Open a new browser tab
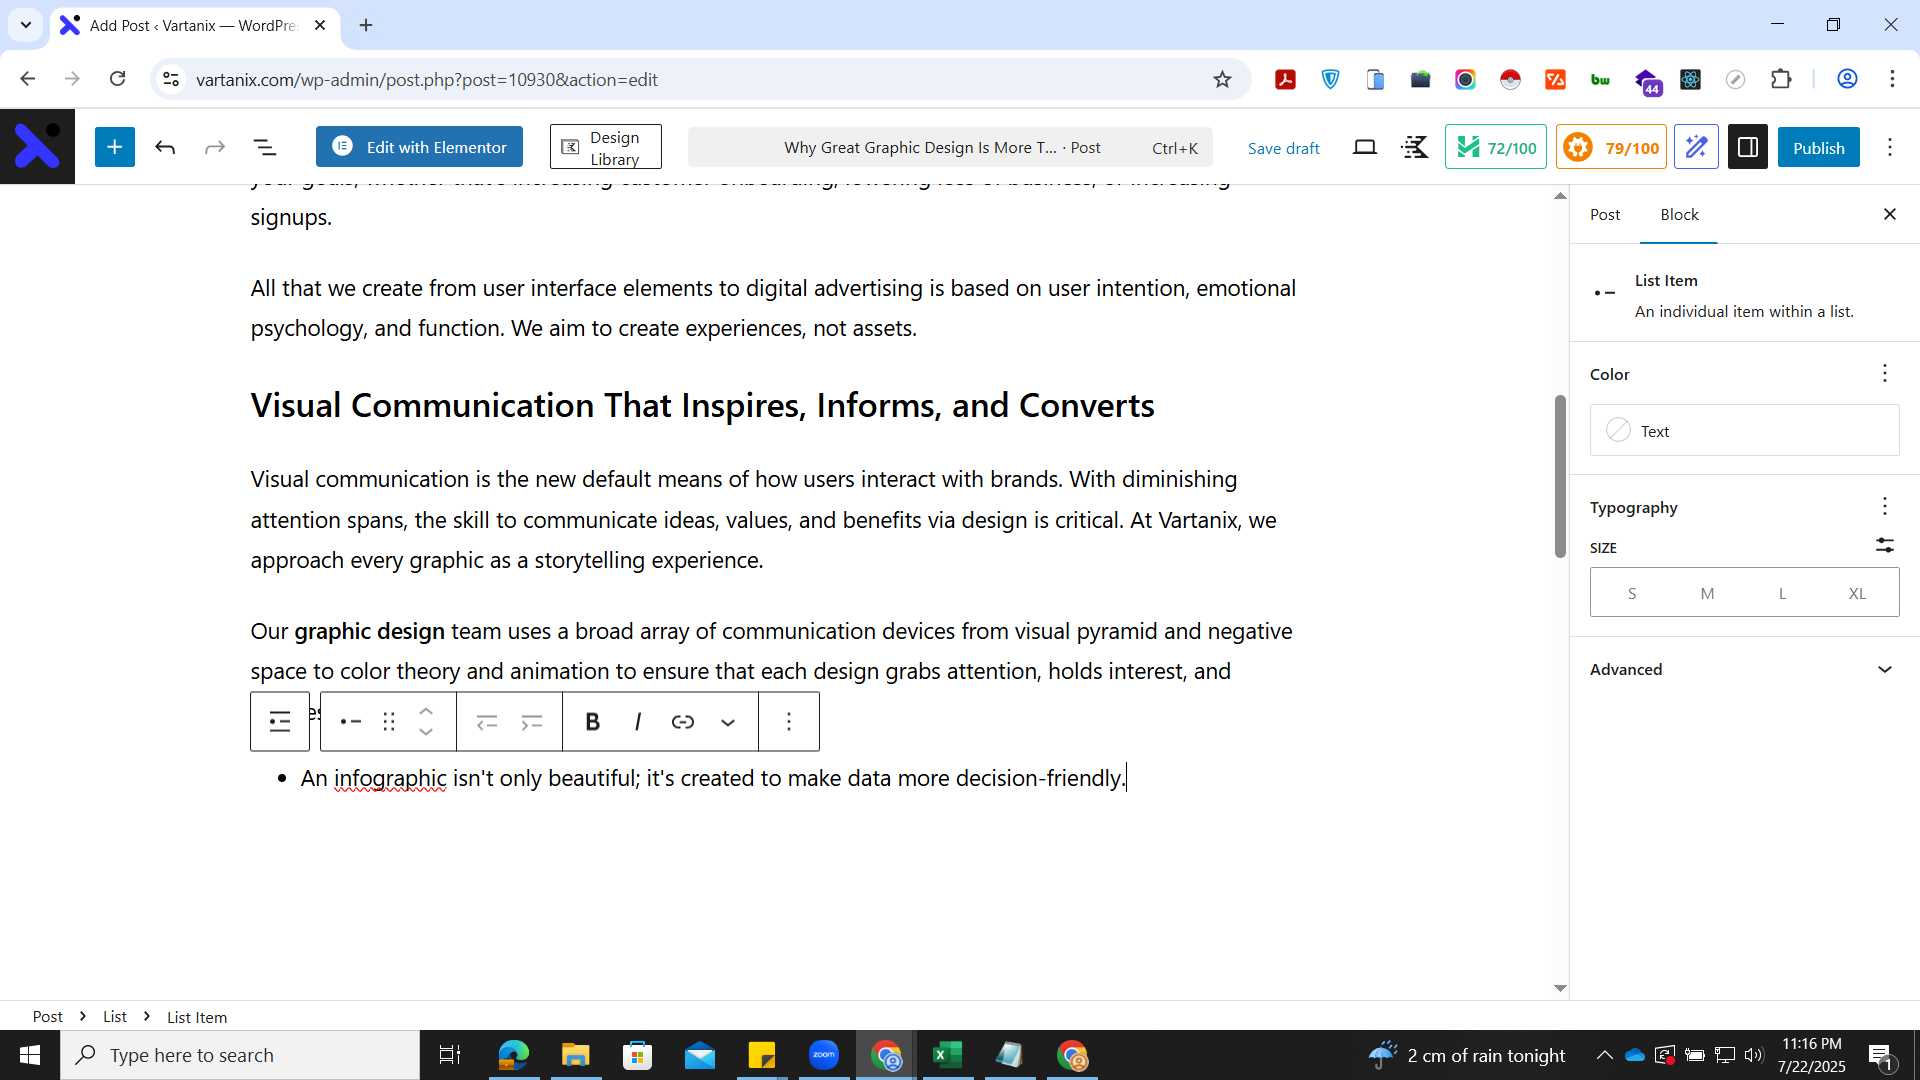 (366, 25)
